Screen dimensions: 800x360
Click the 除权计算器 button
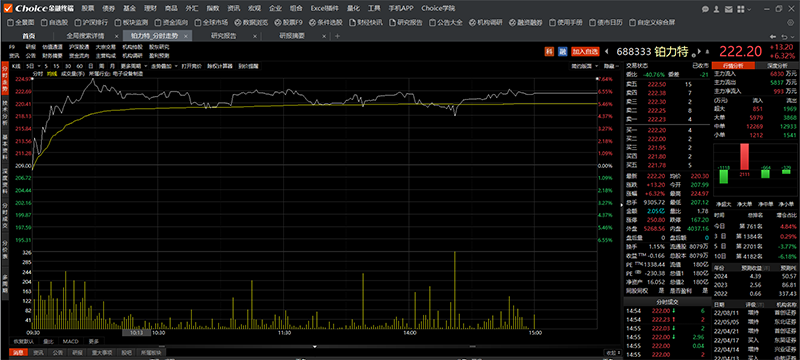[219, 66]
